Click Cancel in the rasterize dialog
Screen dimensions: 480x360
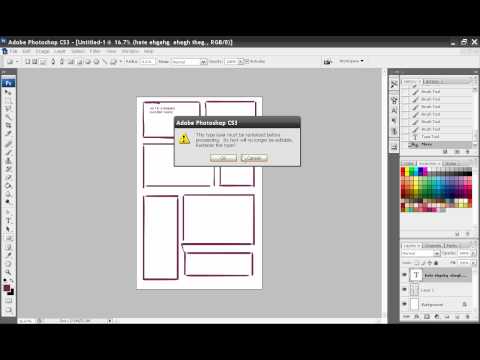click(x=254, y=158)
